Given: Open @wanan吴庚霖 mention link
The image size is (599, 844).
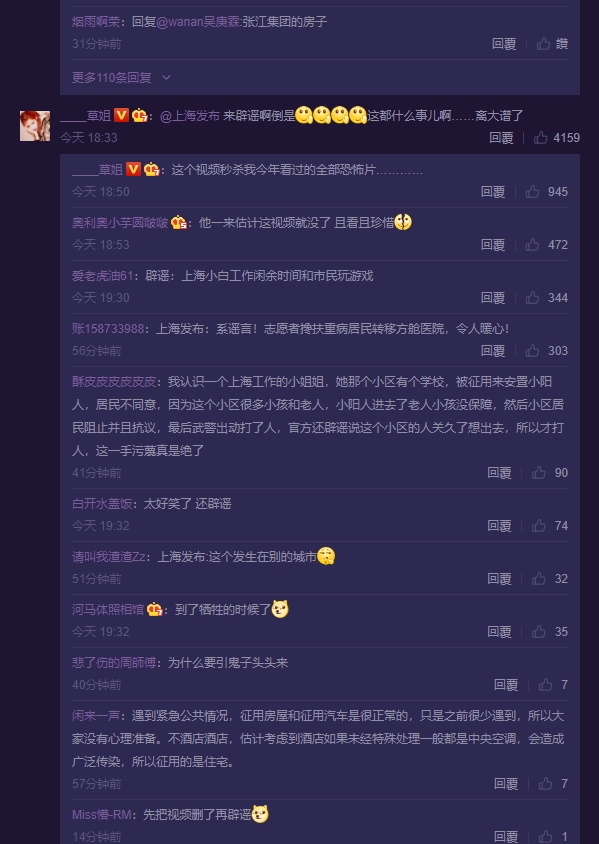Looking at the screenshot, I should (x=199, y=22).
